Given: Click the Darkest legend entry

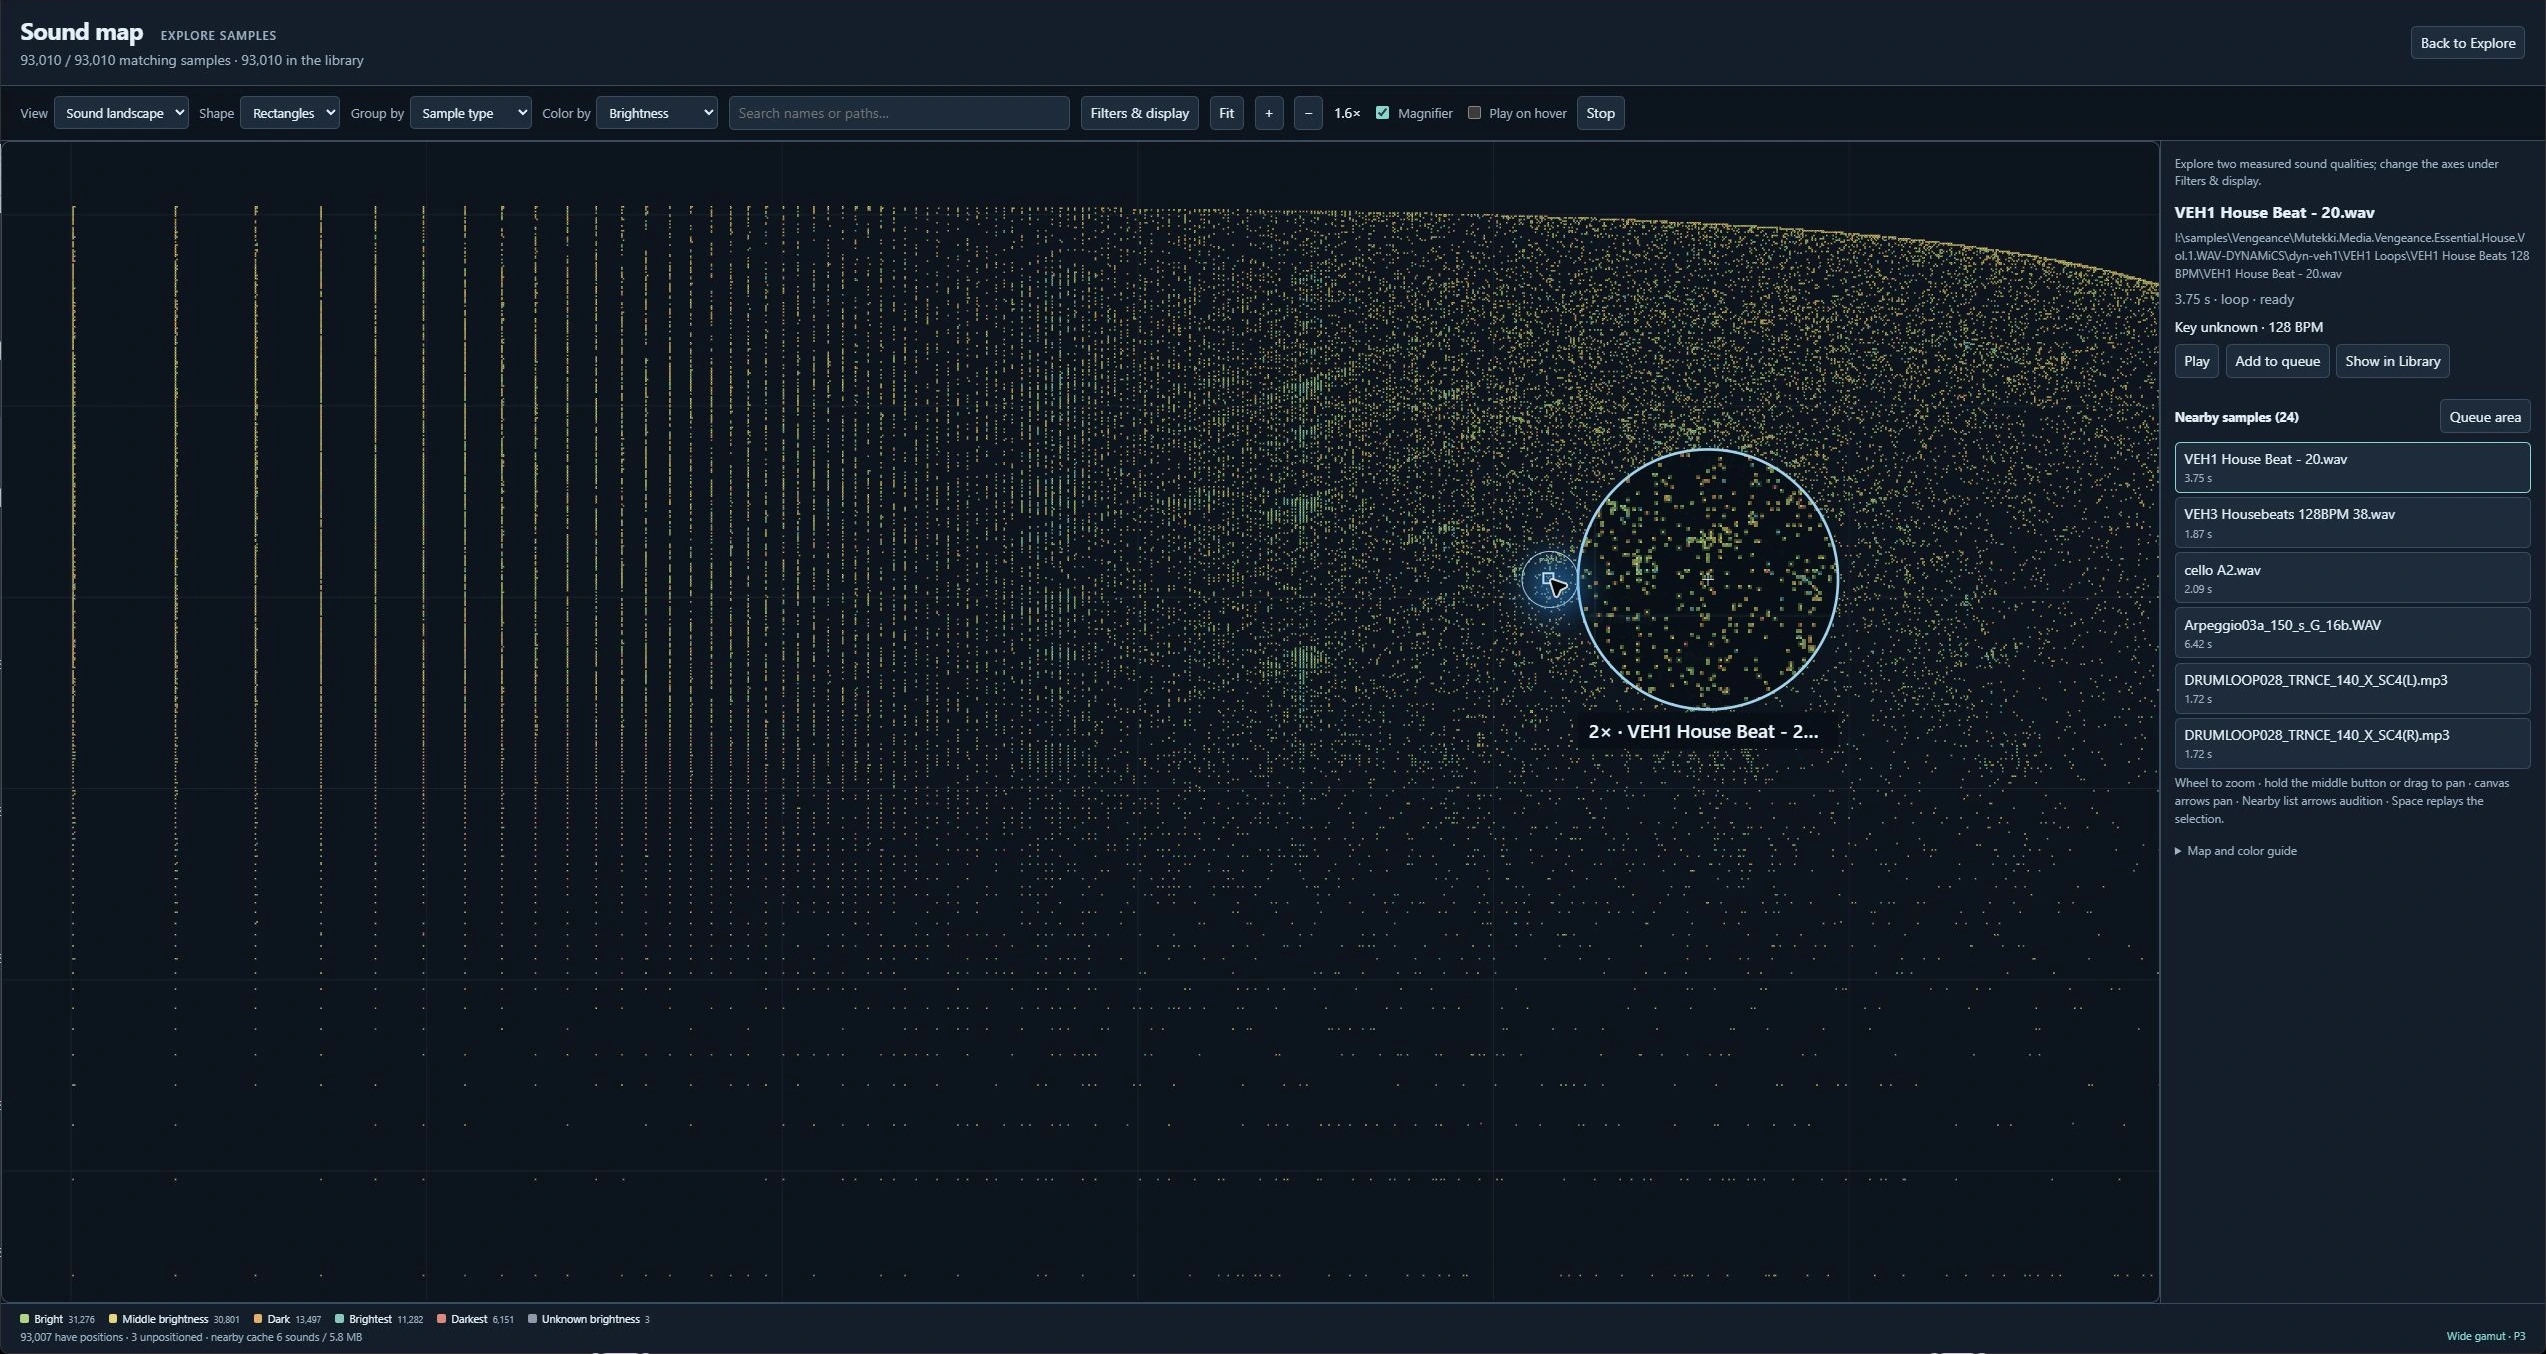Looking at the screenshot, I should click(475, 1319).
